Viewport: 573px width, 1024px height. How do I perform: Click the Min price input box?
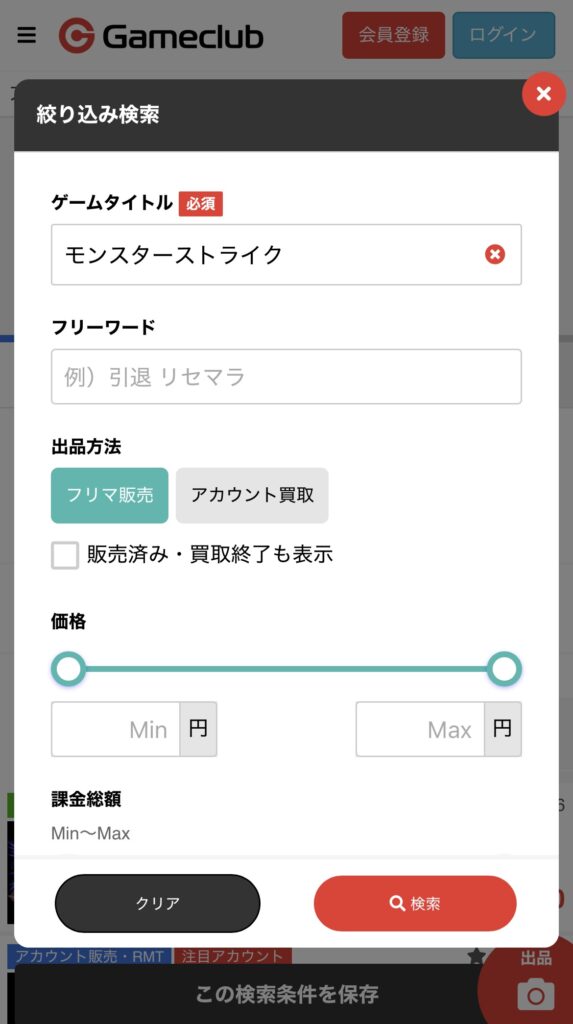(116, 729)
